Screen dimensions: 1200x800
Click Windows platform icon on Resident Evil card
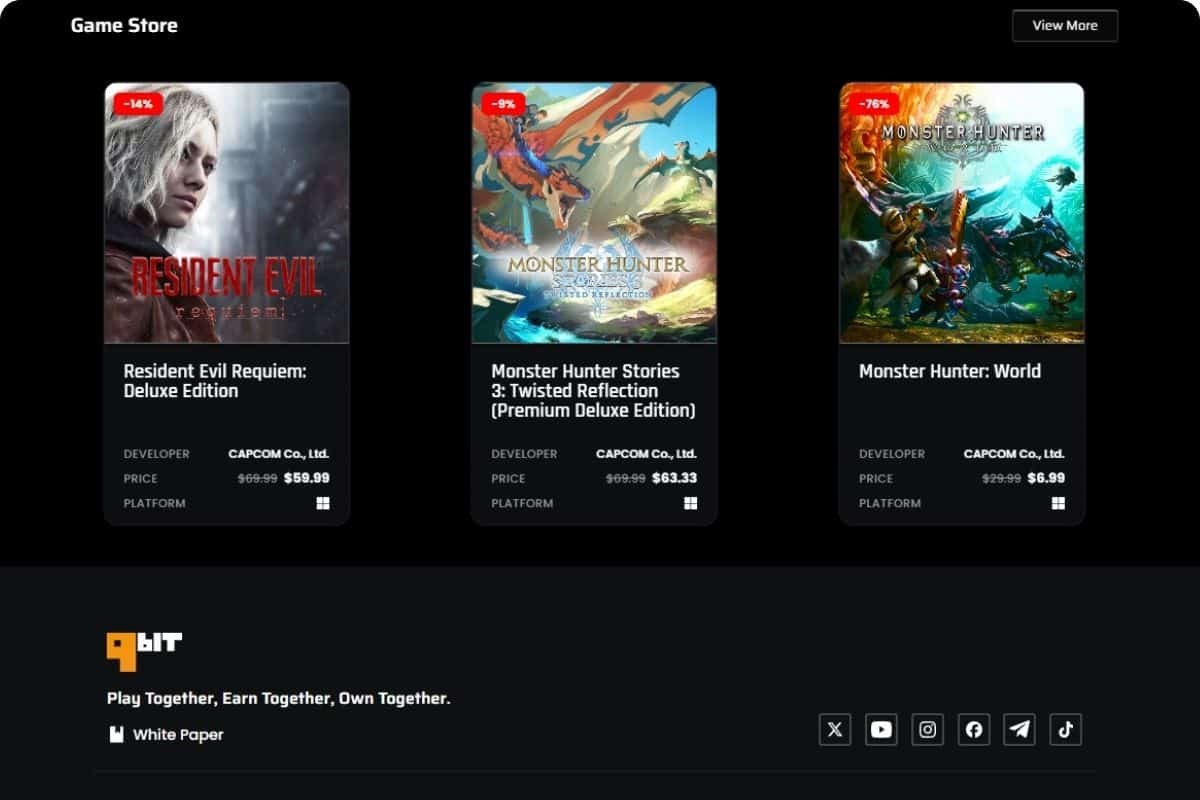322,503
